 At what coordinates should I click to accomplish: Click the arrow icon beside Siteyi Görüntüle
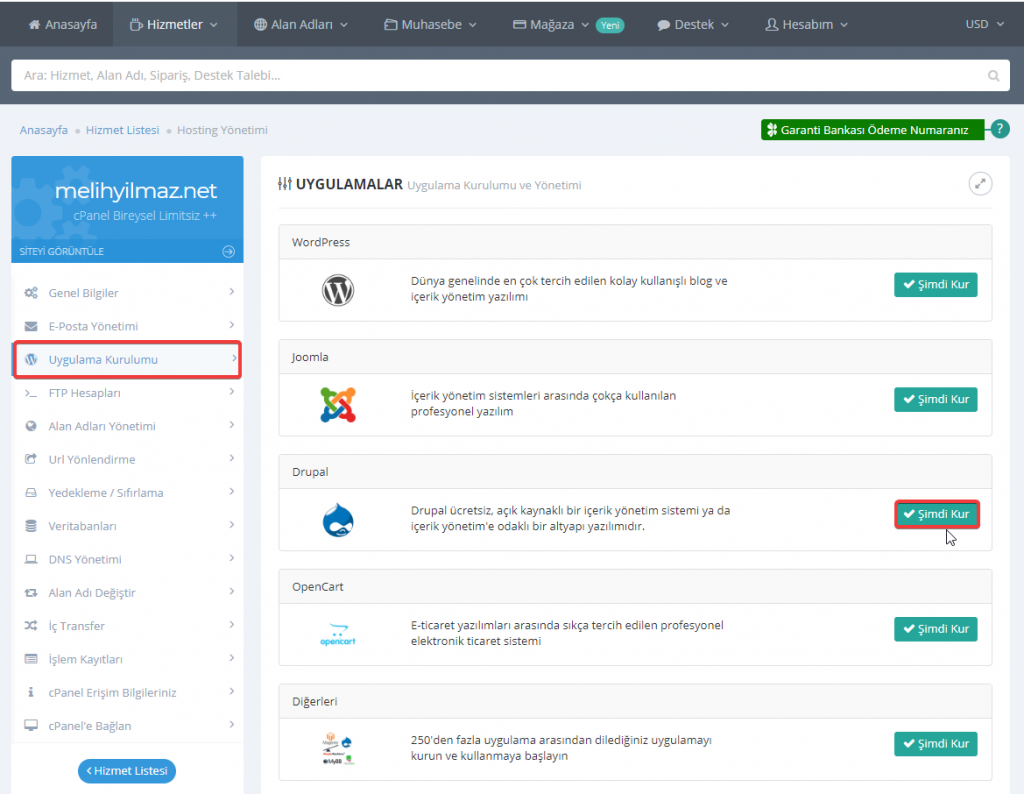point(229,252)
